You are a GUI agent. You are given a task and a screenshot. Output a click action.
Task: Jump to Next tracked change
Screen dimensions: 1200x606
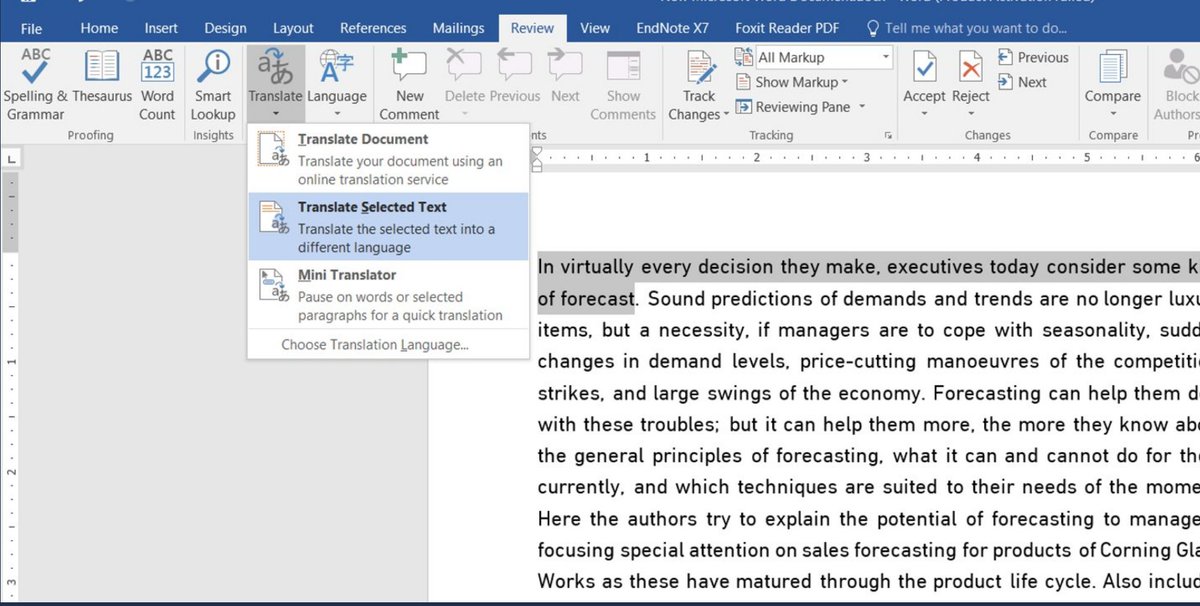click(x=1022, y=82)
